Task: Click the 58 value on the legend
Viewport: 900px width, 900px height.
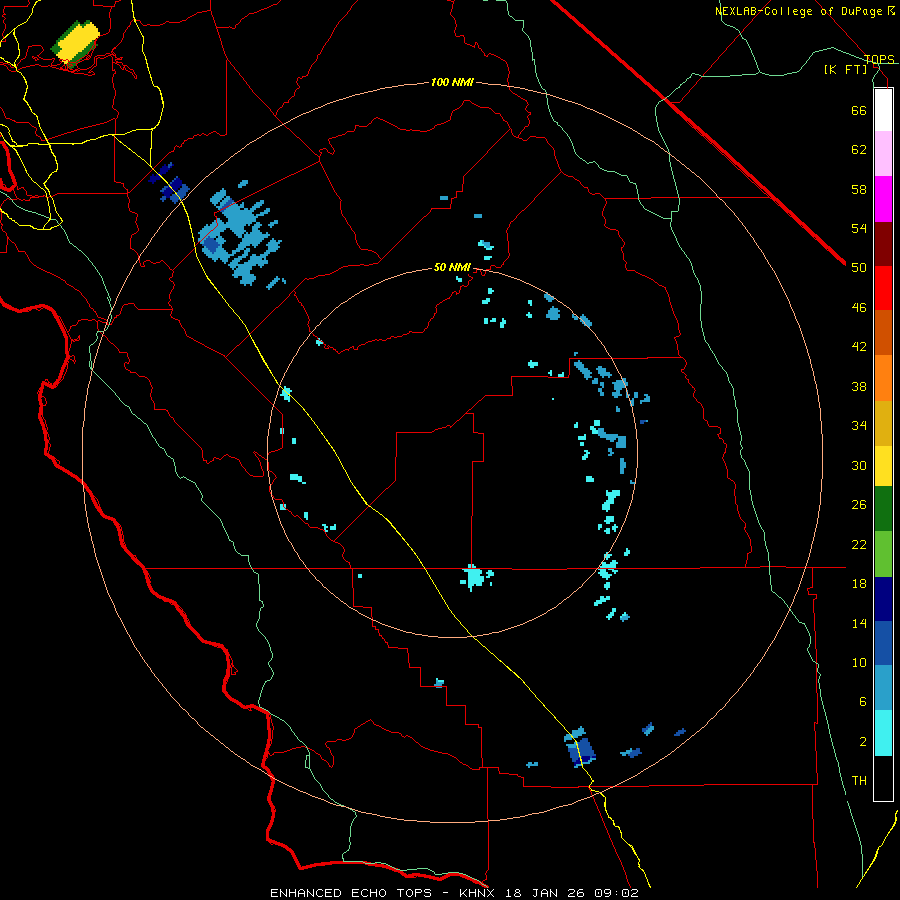Action: point(859,189)
